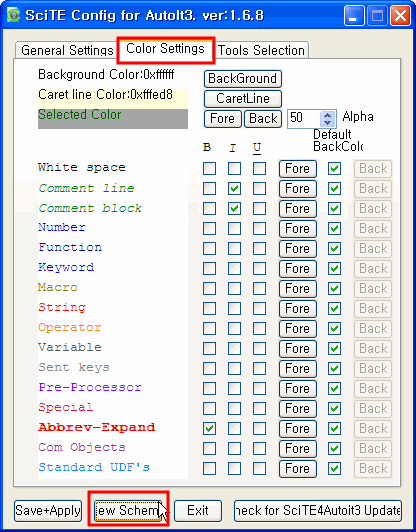Screen dimensions: 416x532
Task: Set Fore color for Special
Action: 298,409
